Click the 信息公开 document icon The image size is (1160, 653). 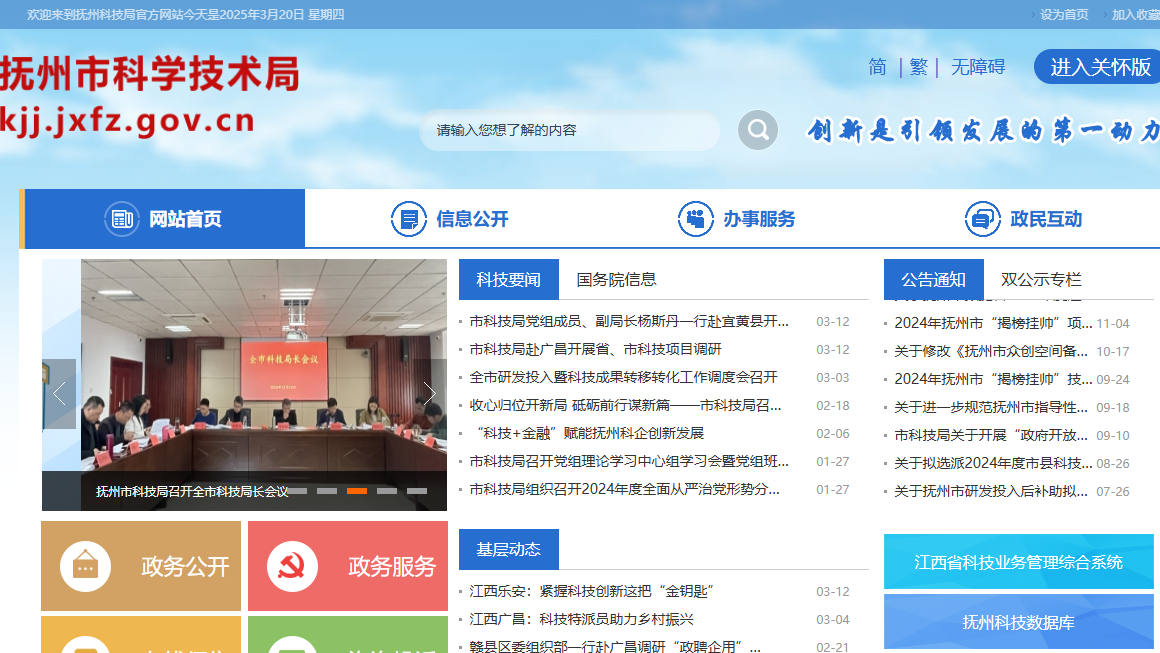coord(408,219)
